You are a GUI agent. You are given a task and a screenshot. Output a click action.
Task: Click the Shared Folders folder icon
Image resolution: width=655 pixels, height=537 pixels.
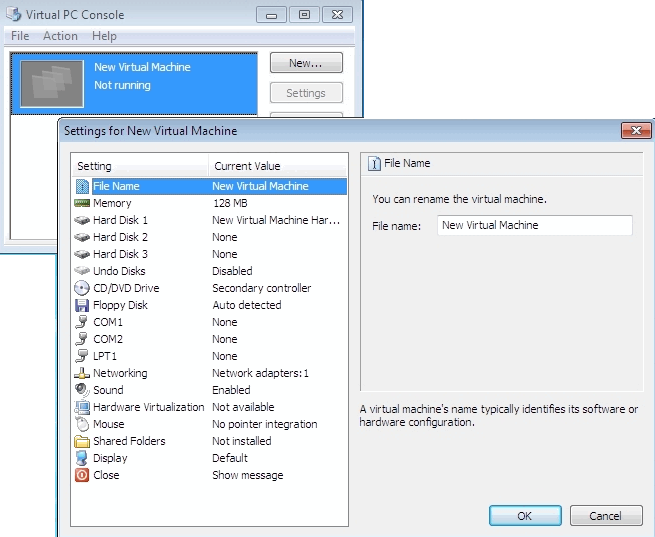point(82,441)
